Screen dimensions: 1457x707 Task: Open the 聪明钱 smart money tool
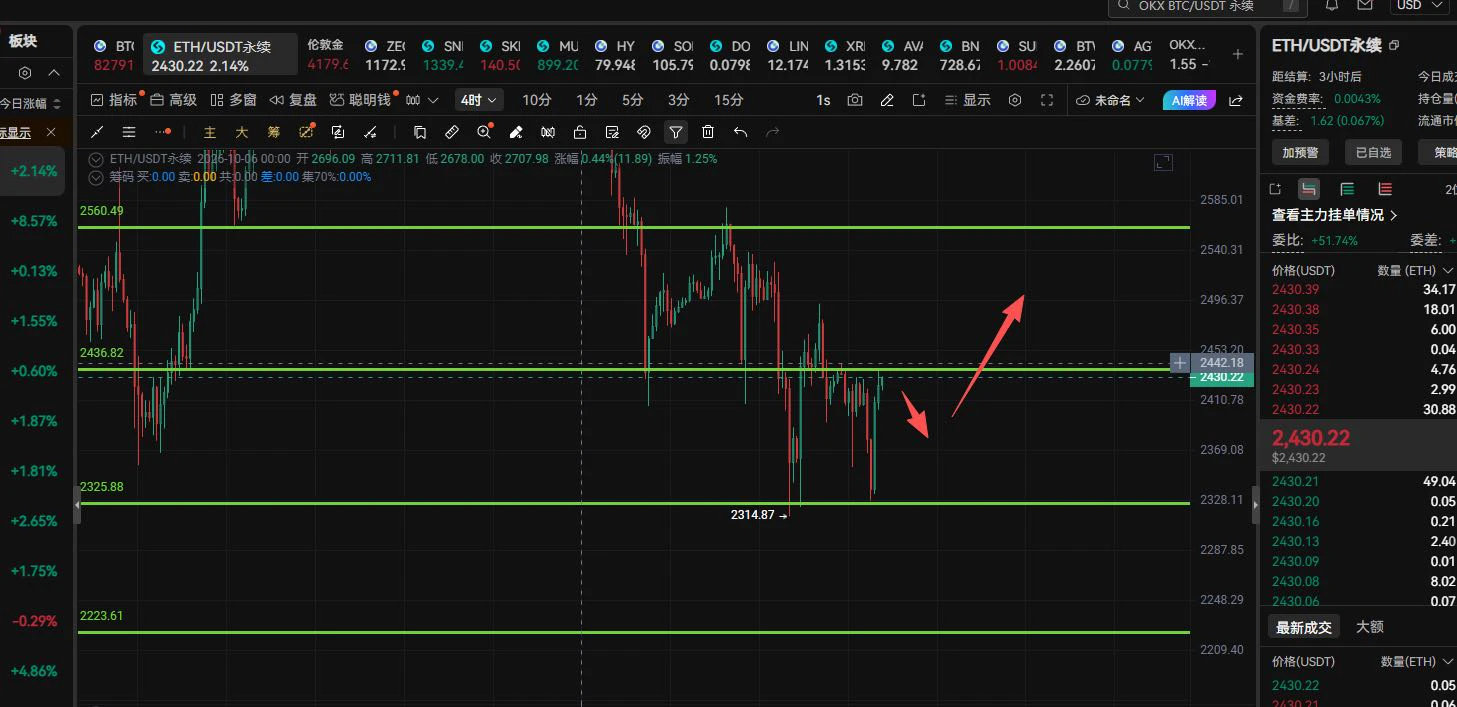[x=360, y=100]
